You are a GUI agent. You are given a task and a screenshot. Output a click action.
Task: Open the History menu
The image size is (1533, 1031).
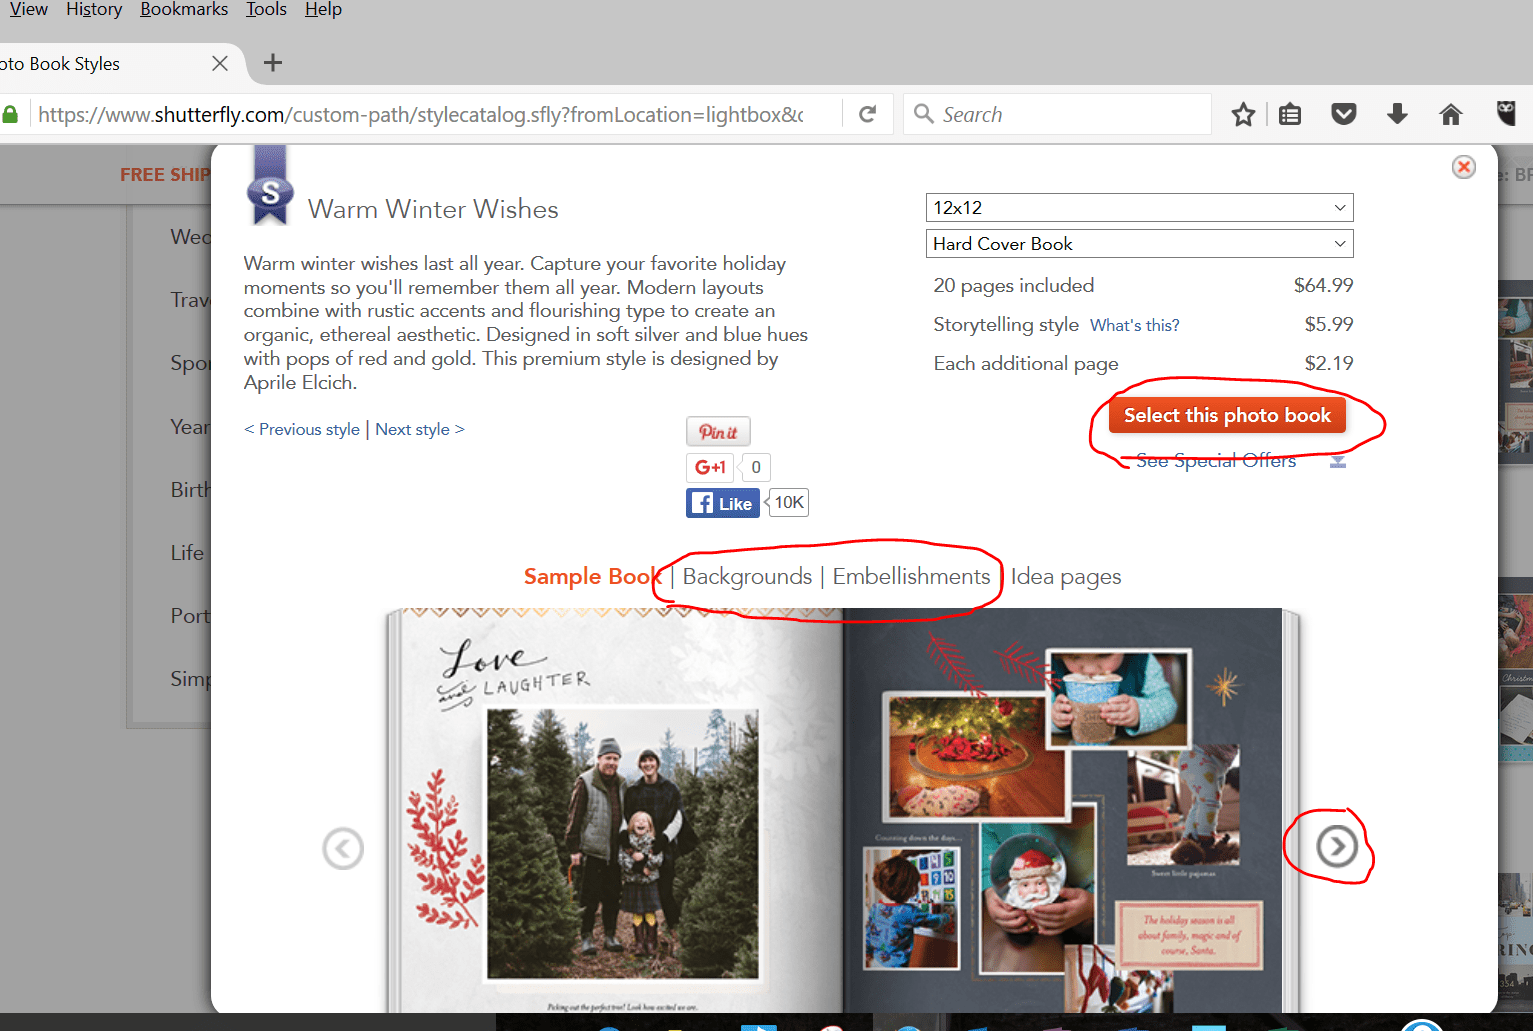(94, 10)
